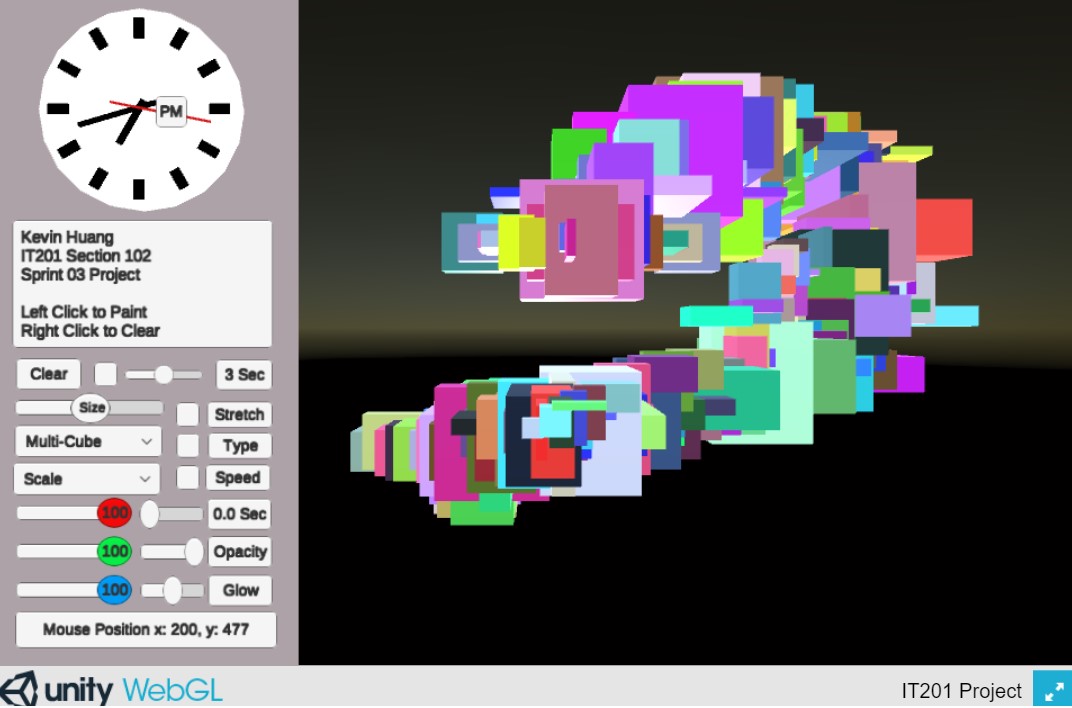Click the Stretch button
Image resolution: width=1072 pixels, height=708 pixels.
239,414
